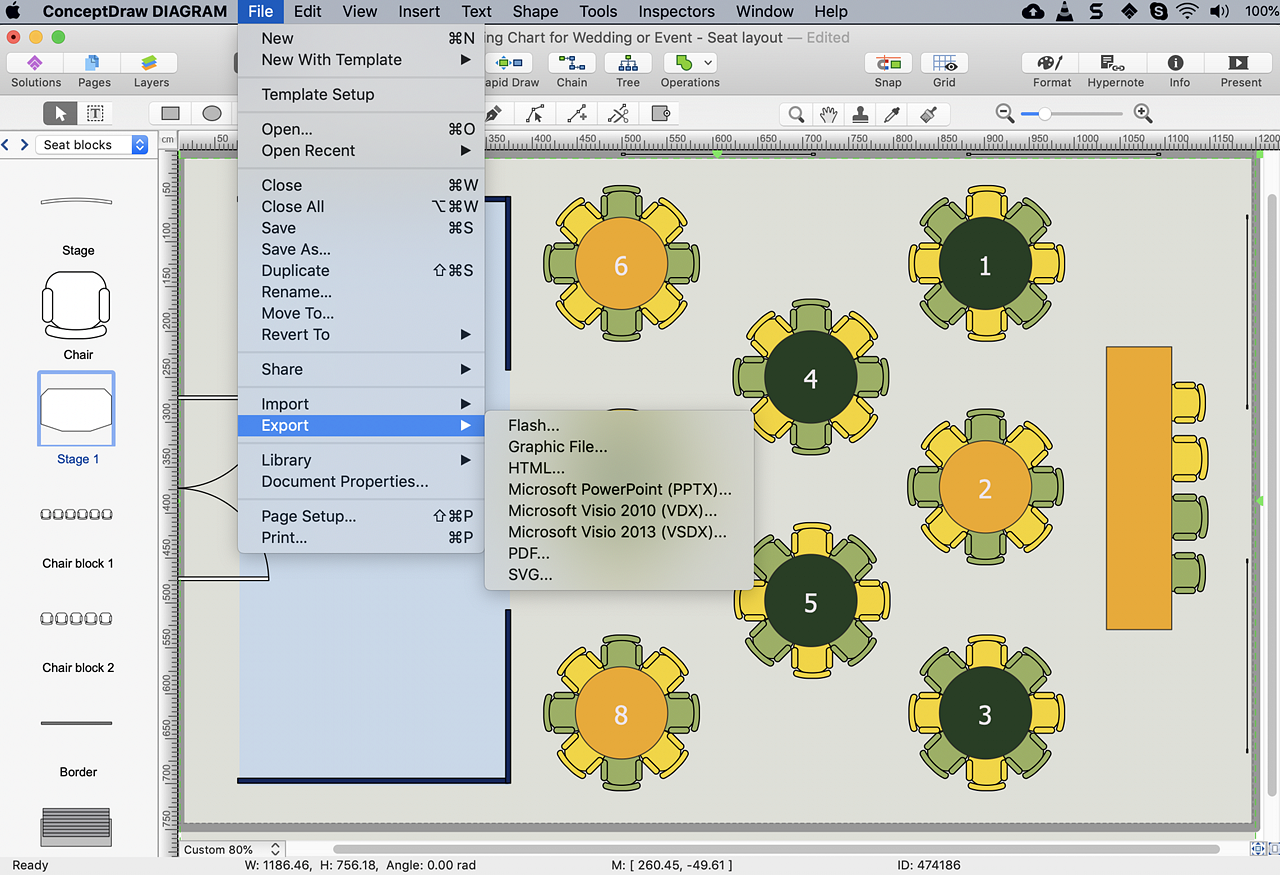Choose Save As from File menu
The image size is (1280, 875).
(x=361, y=249)
